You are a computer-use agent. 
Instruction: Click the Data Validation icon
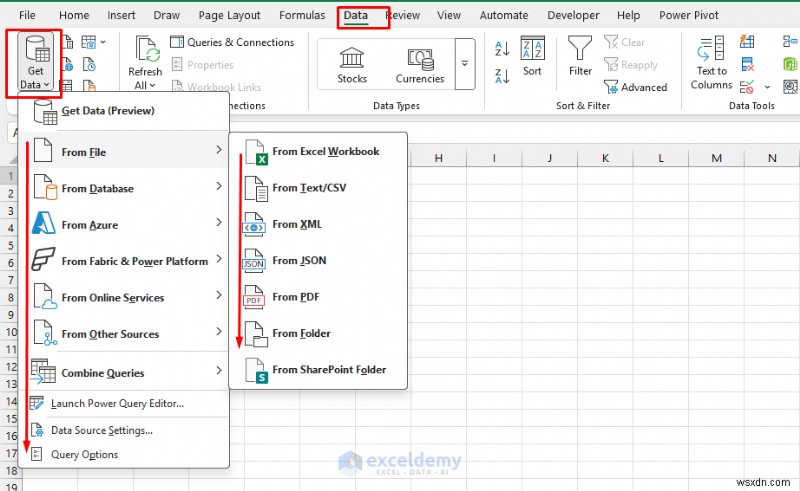click(x=747, y=87)
